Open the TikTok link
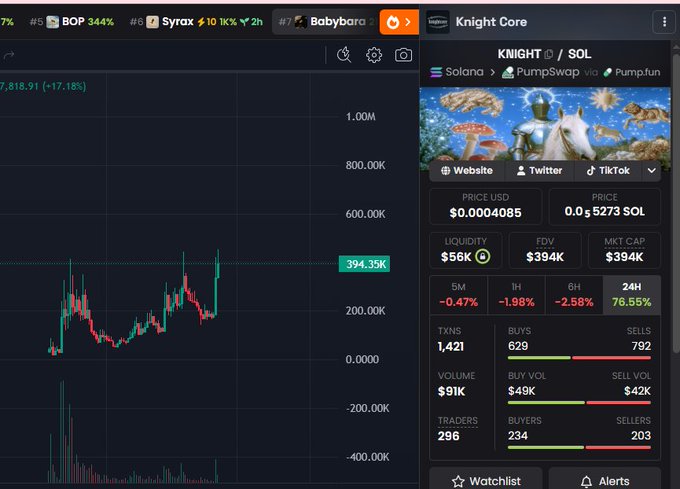 tap(608, 170)
